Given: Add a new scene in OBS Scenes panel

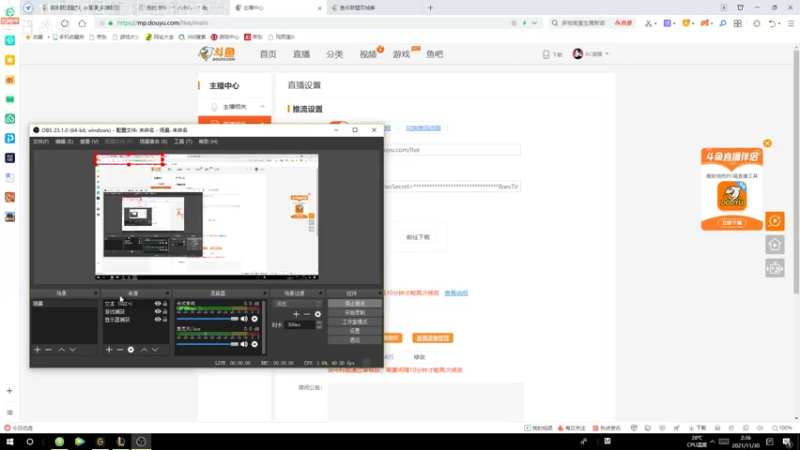Looking at the screenshot, I should tap(37, 350).
